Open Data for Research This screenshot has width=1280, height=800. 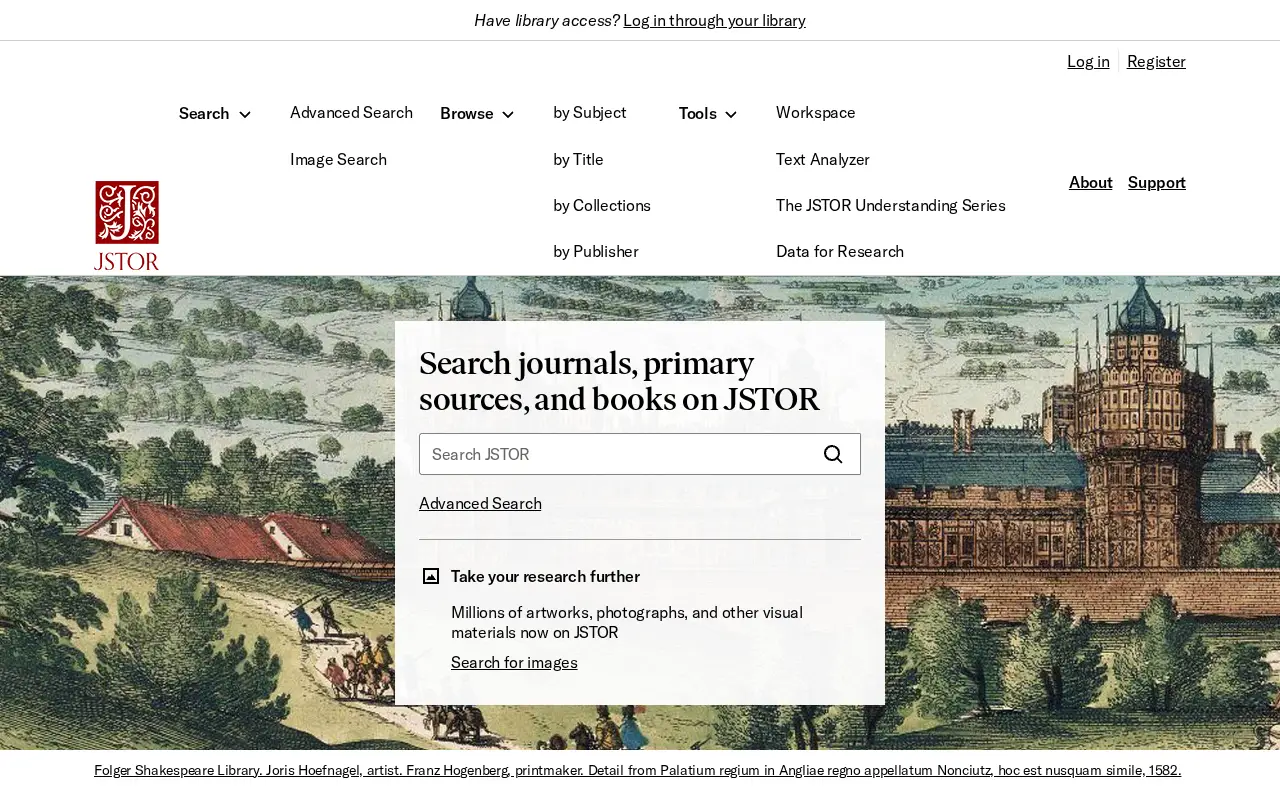point(840,251)
